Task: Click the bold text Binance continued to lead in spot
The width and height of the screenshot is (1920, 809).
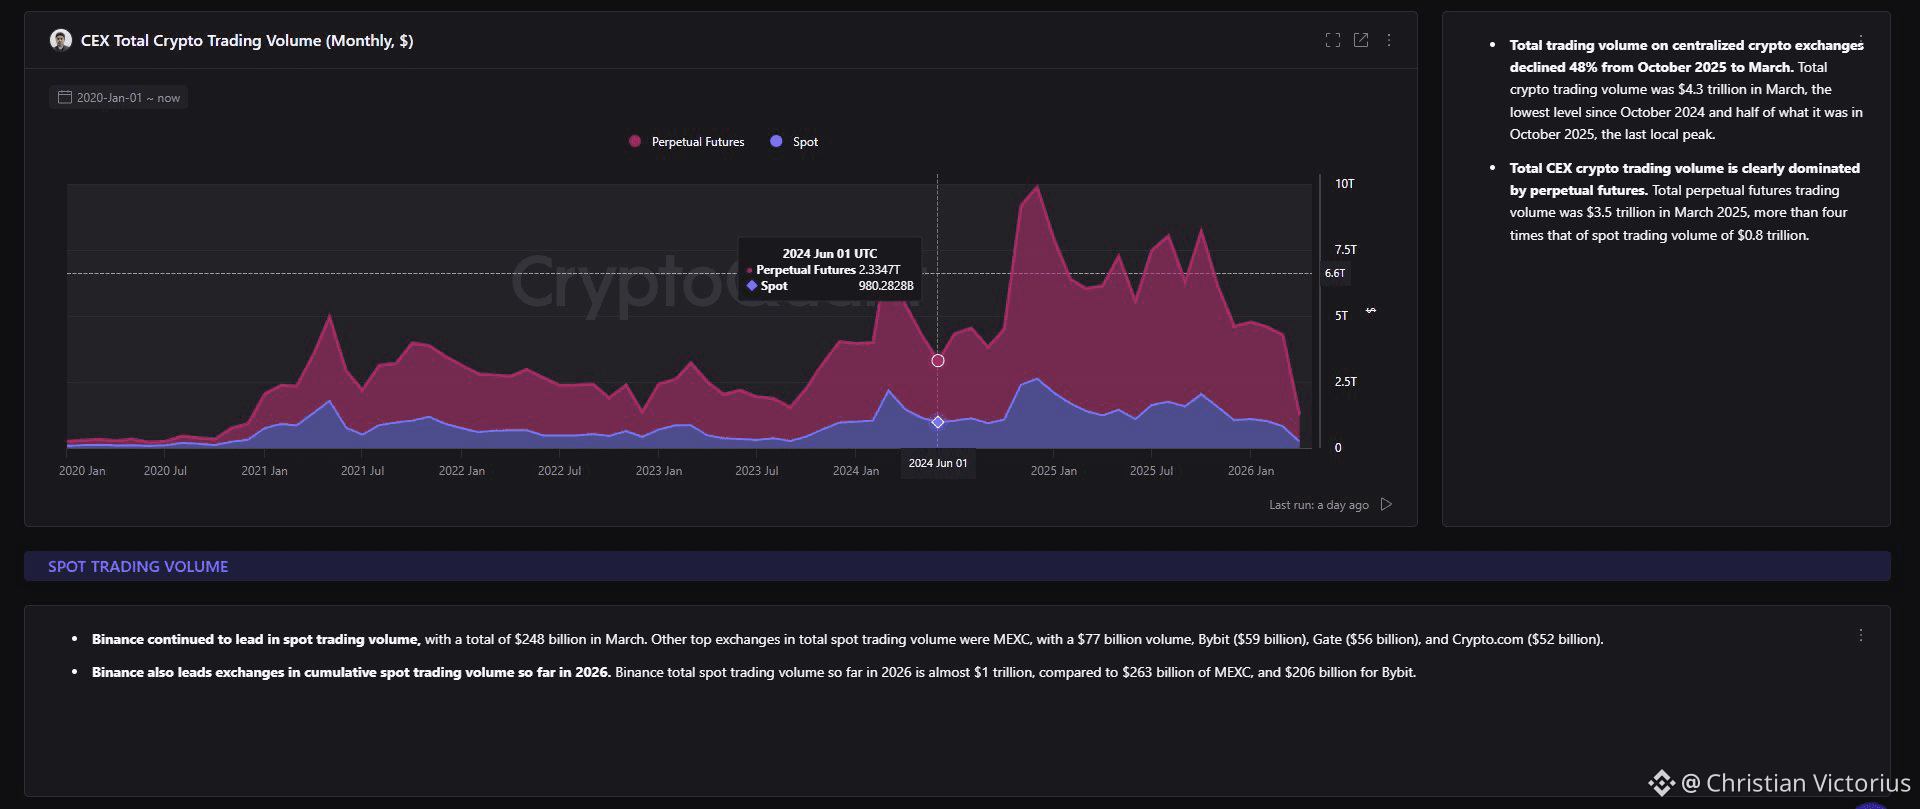Action: (x=256, y=639)
